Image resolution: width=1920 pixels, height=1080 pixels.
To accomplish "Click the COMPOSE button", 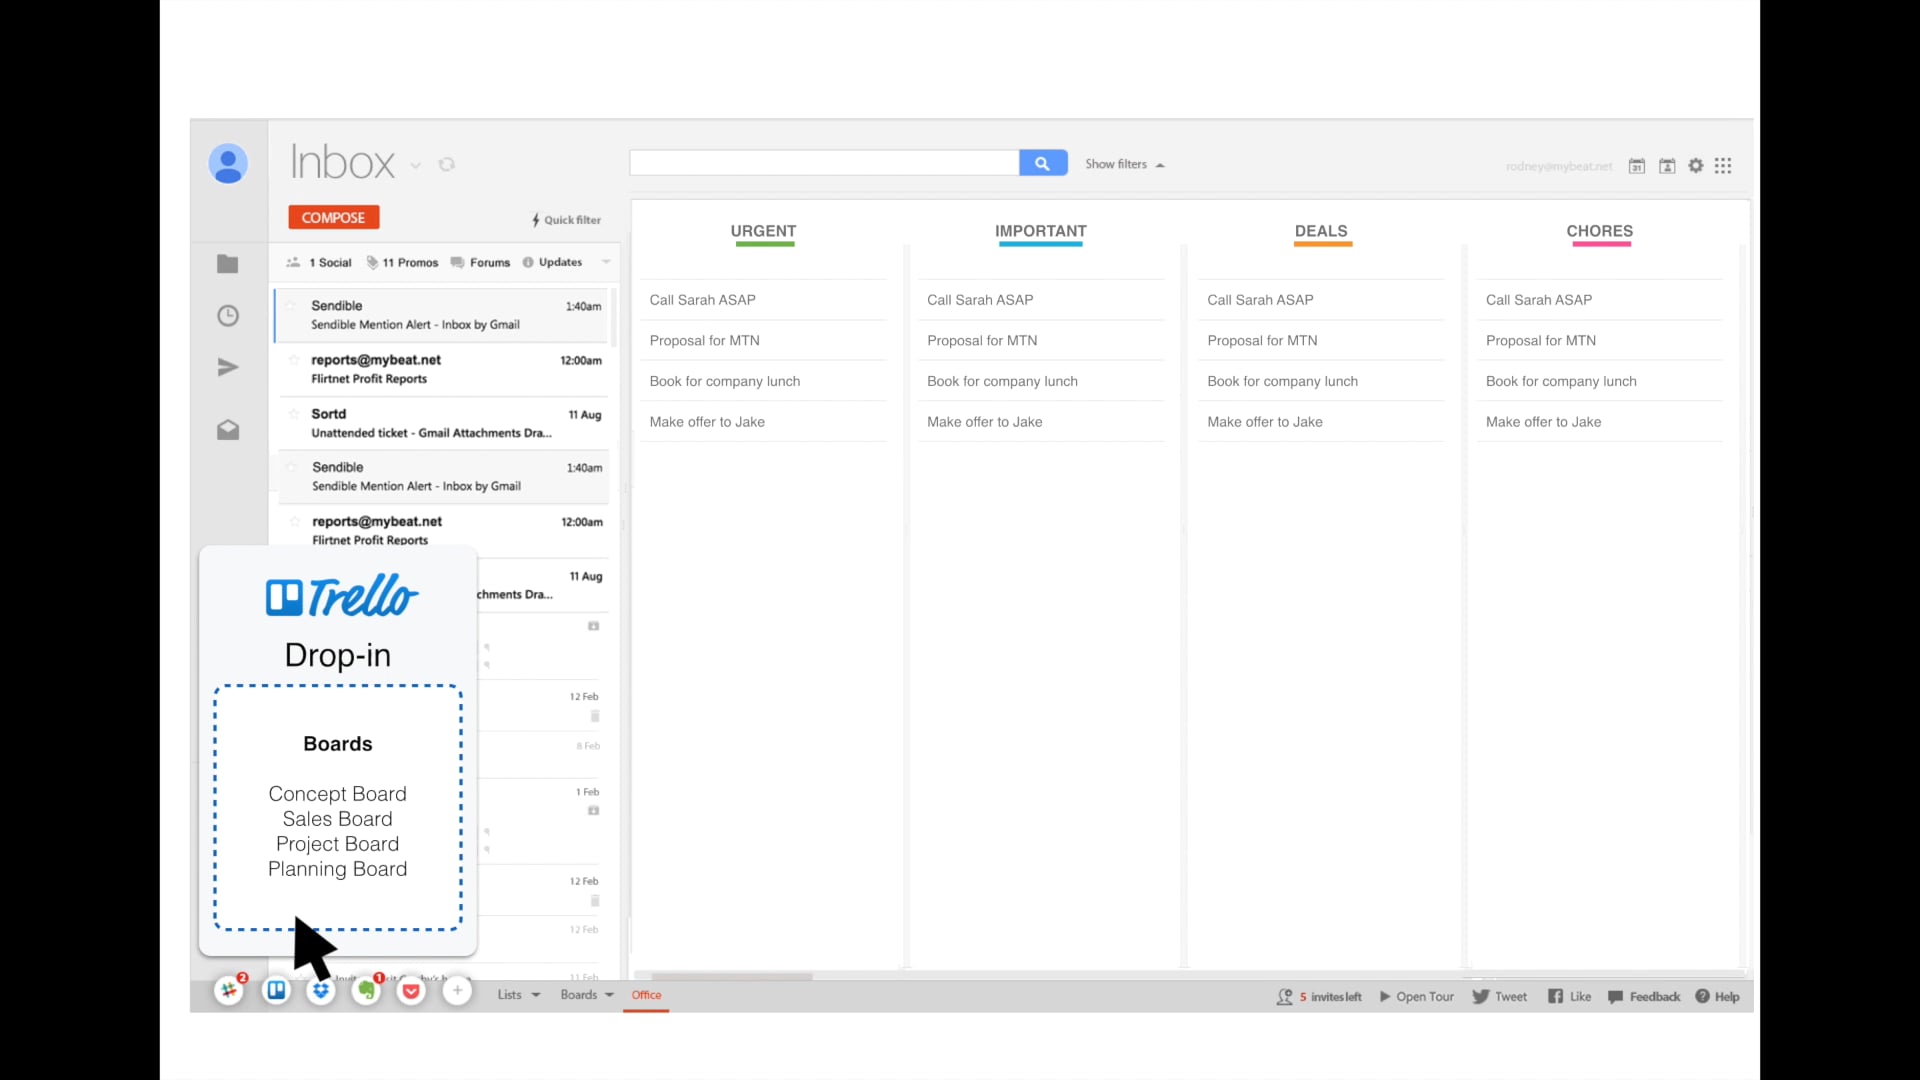I will [332, 217].
